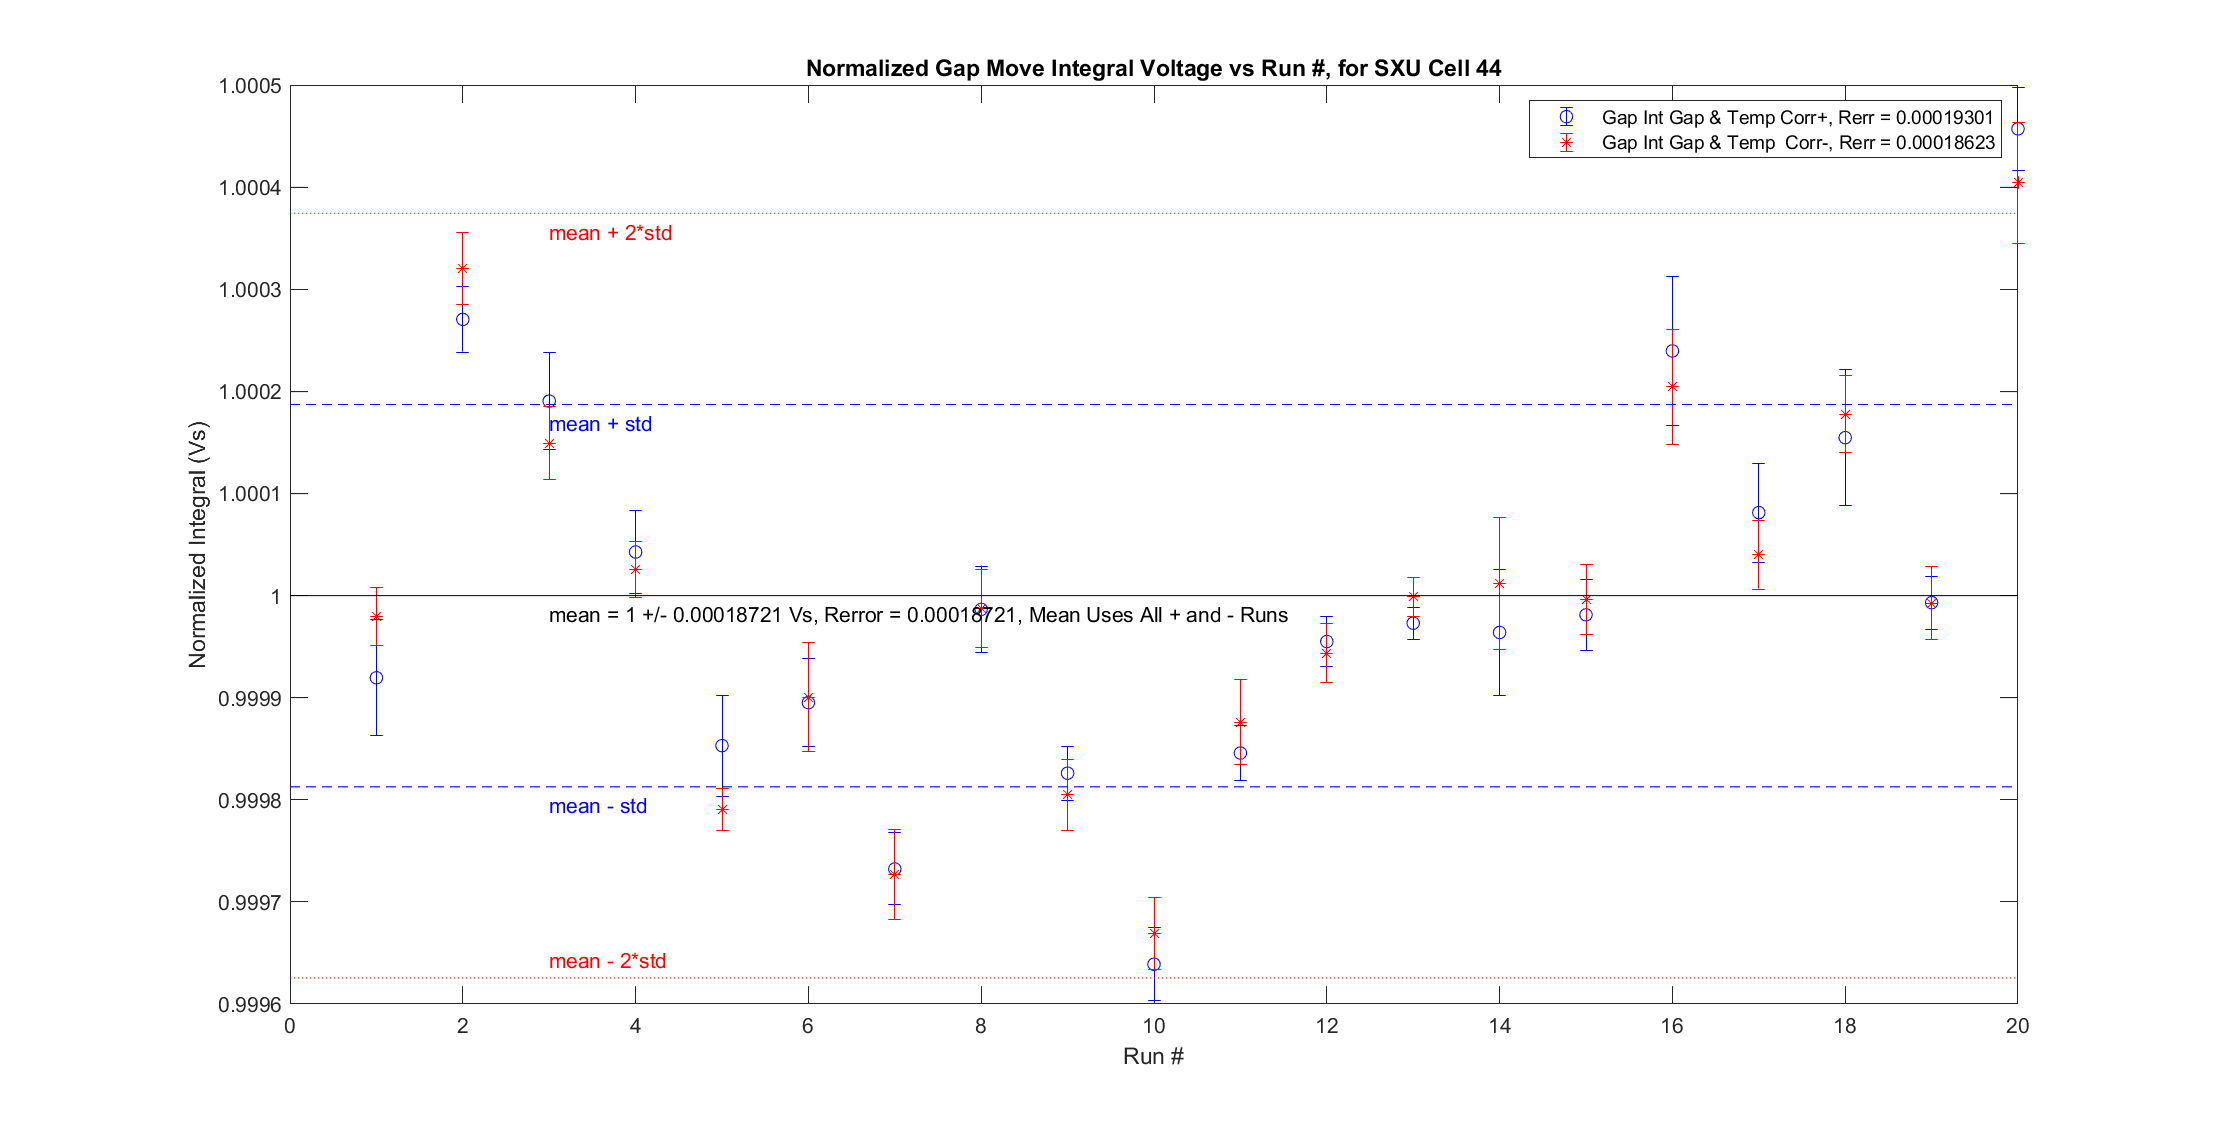Click blue circle data point at run 16

1672,351
